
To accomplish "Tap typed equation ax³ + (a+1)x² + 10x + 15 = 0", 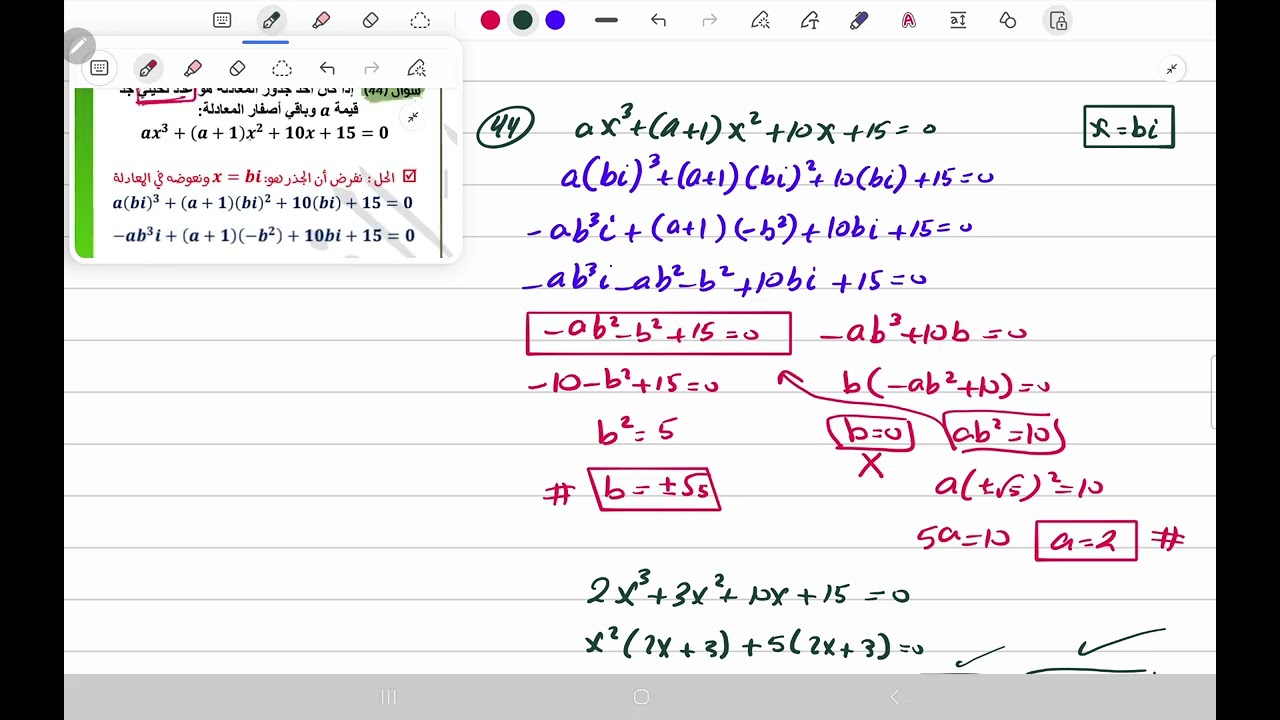I will pyautogui.click(x=264, y=132).
